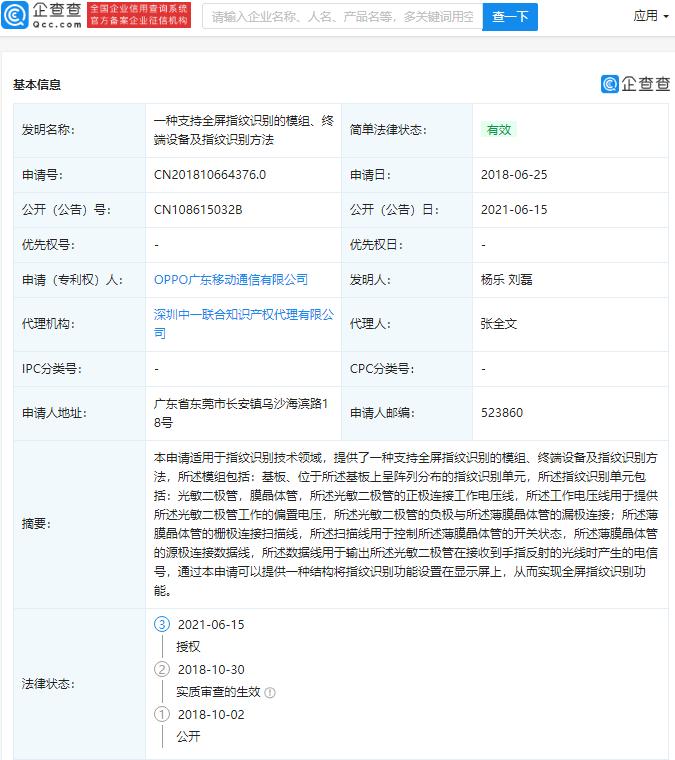
Task: Click agent name 张全文
Action: tap(499, 324)
